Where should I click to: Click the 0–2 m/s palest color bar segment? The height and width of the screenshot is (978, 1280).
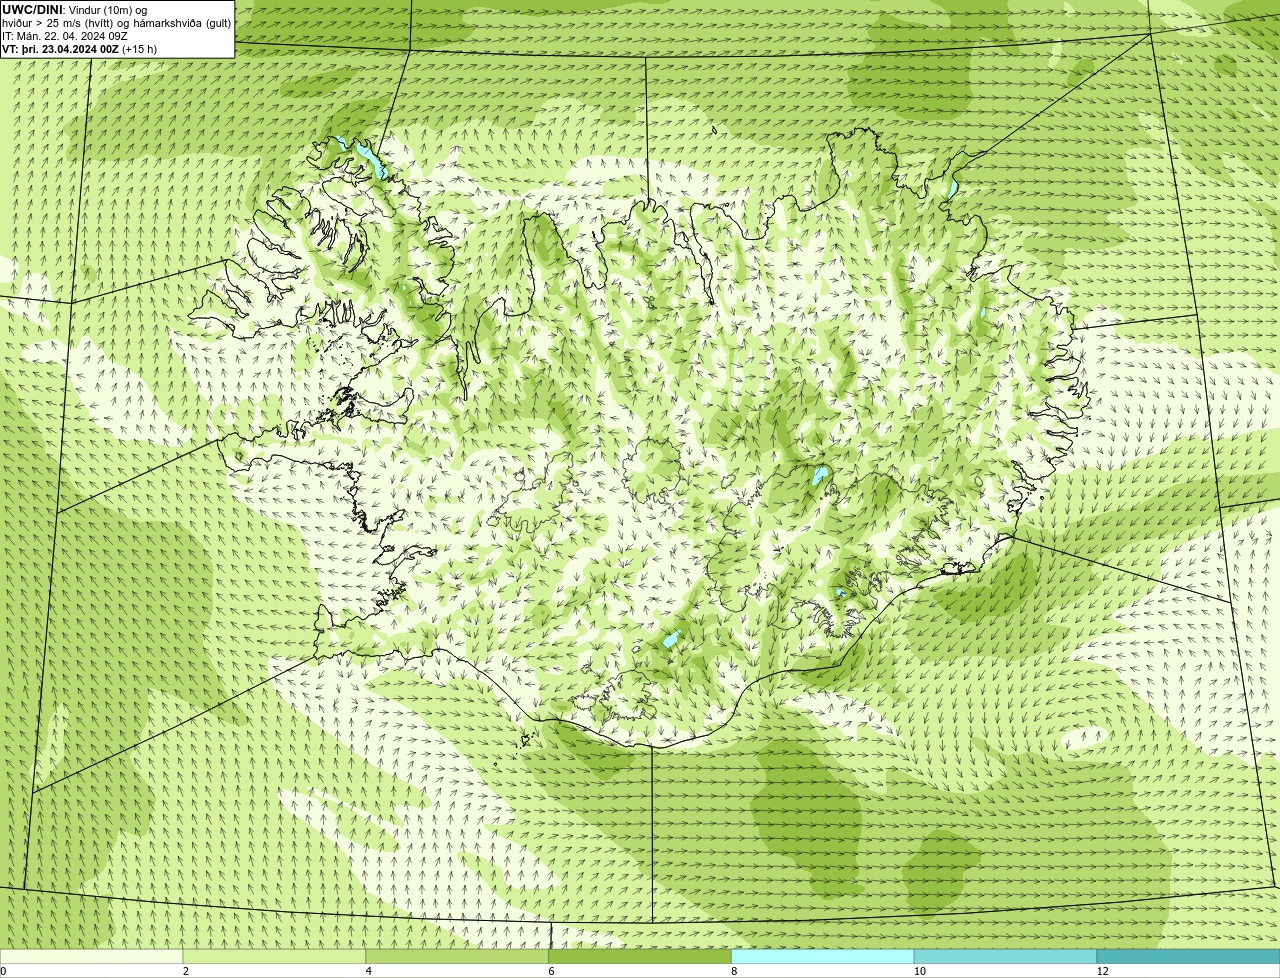(x=92, y=957)
